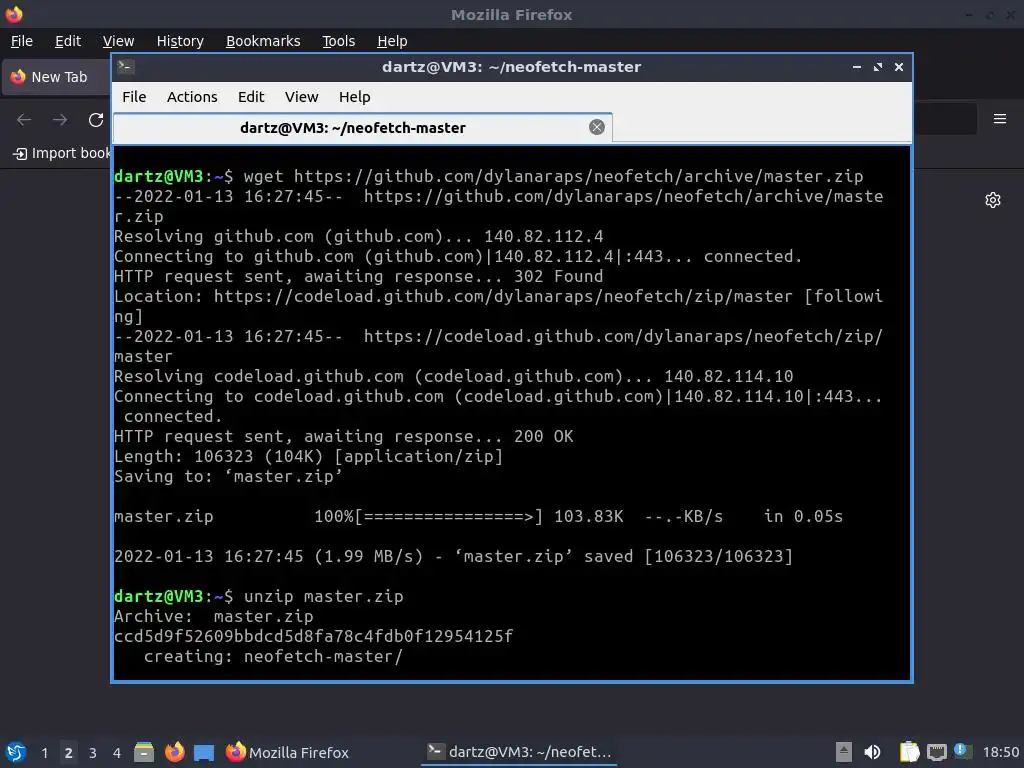Launch Firefox from the panel quick launcher
1024x768 pixels.
pyautogui.click(x=174, y=752)
